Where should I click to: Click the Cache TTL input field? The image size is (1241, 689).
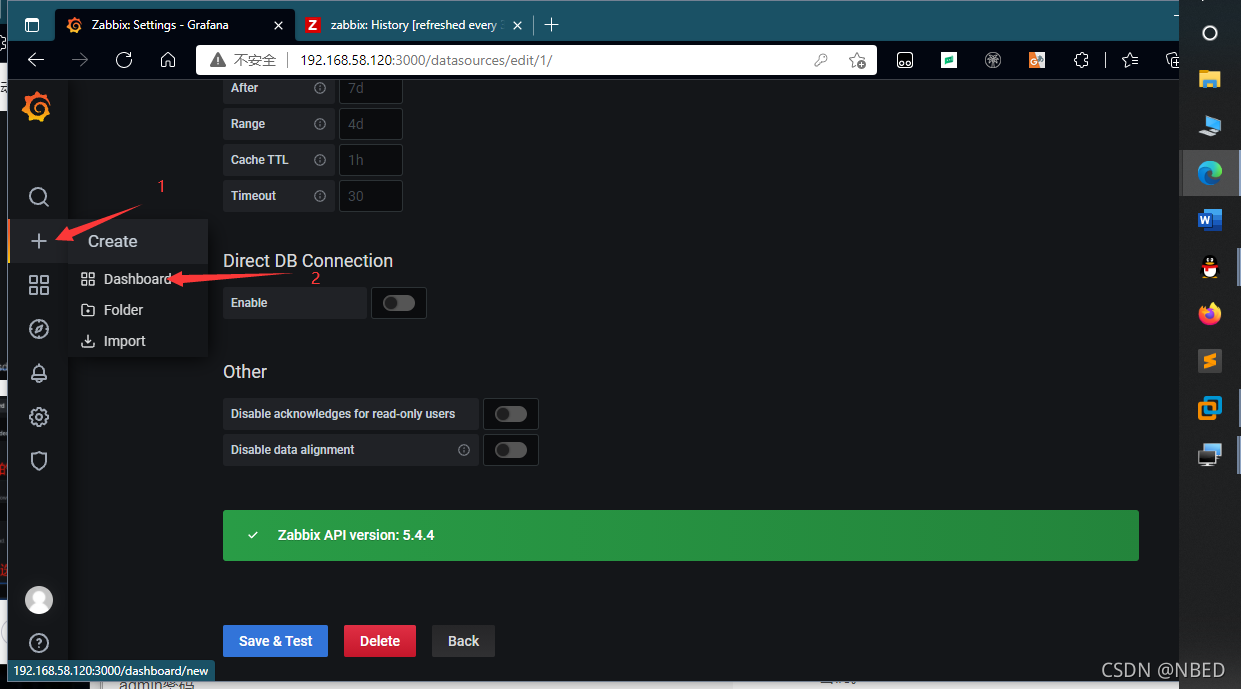point(371,160)
